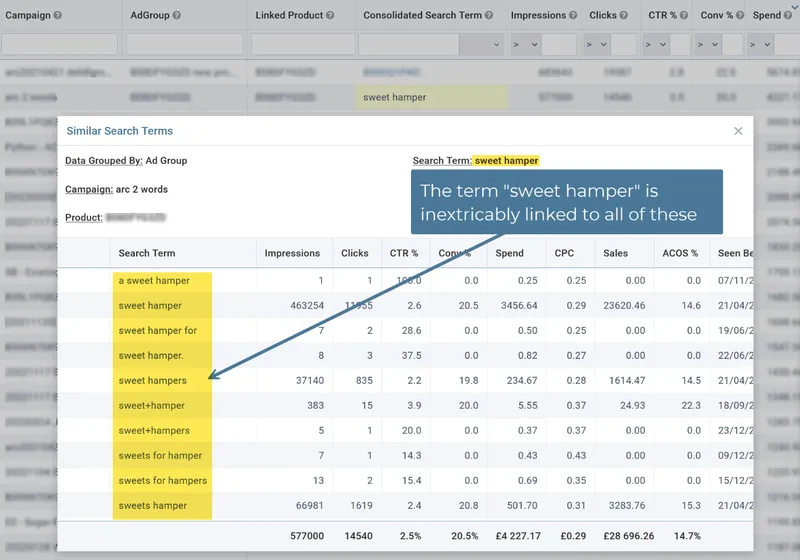Open the Consolidated Search Term help icon
The height and width of the screenshot is (560, 800).
coord(489,16)
